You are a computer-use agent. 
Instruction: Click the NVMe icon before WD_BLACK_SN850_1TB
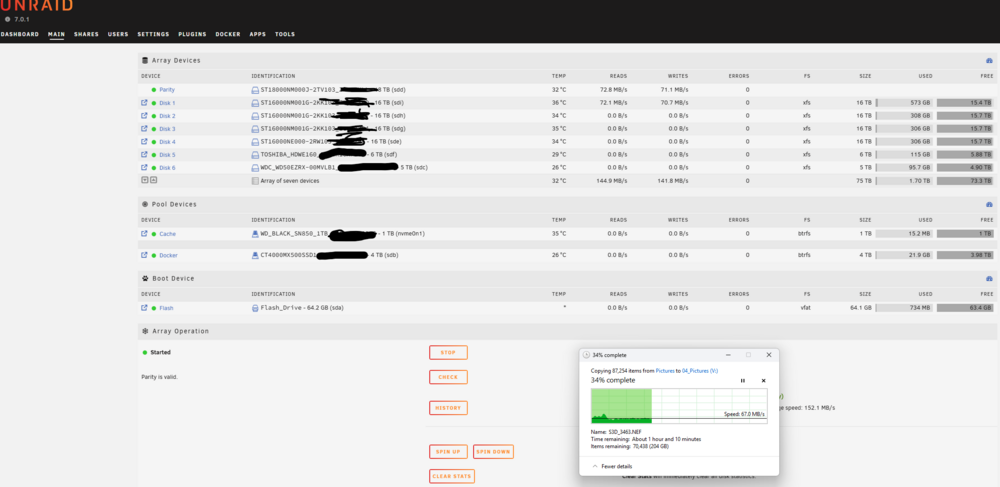255,234
